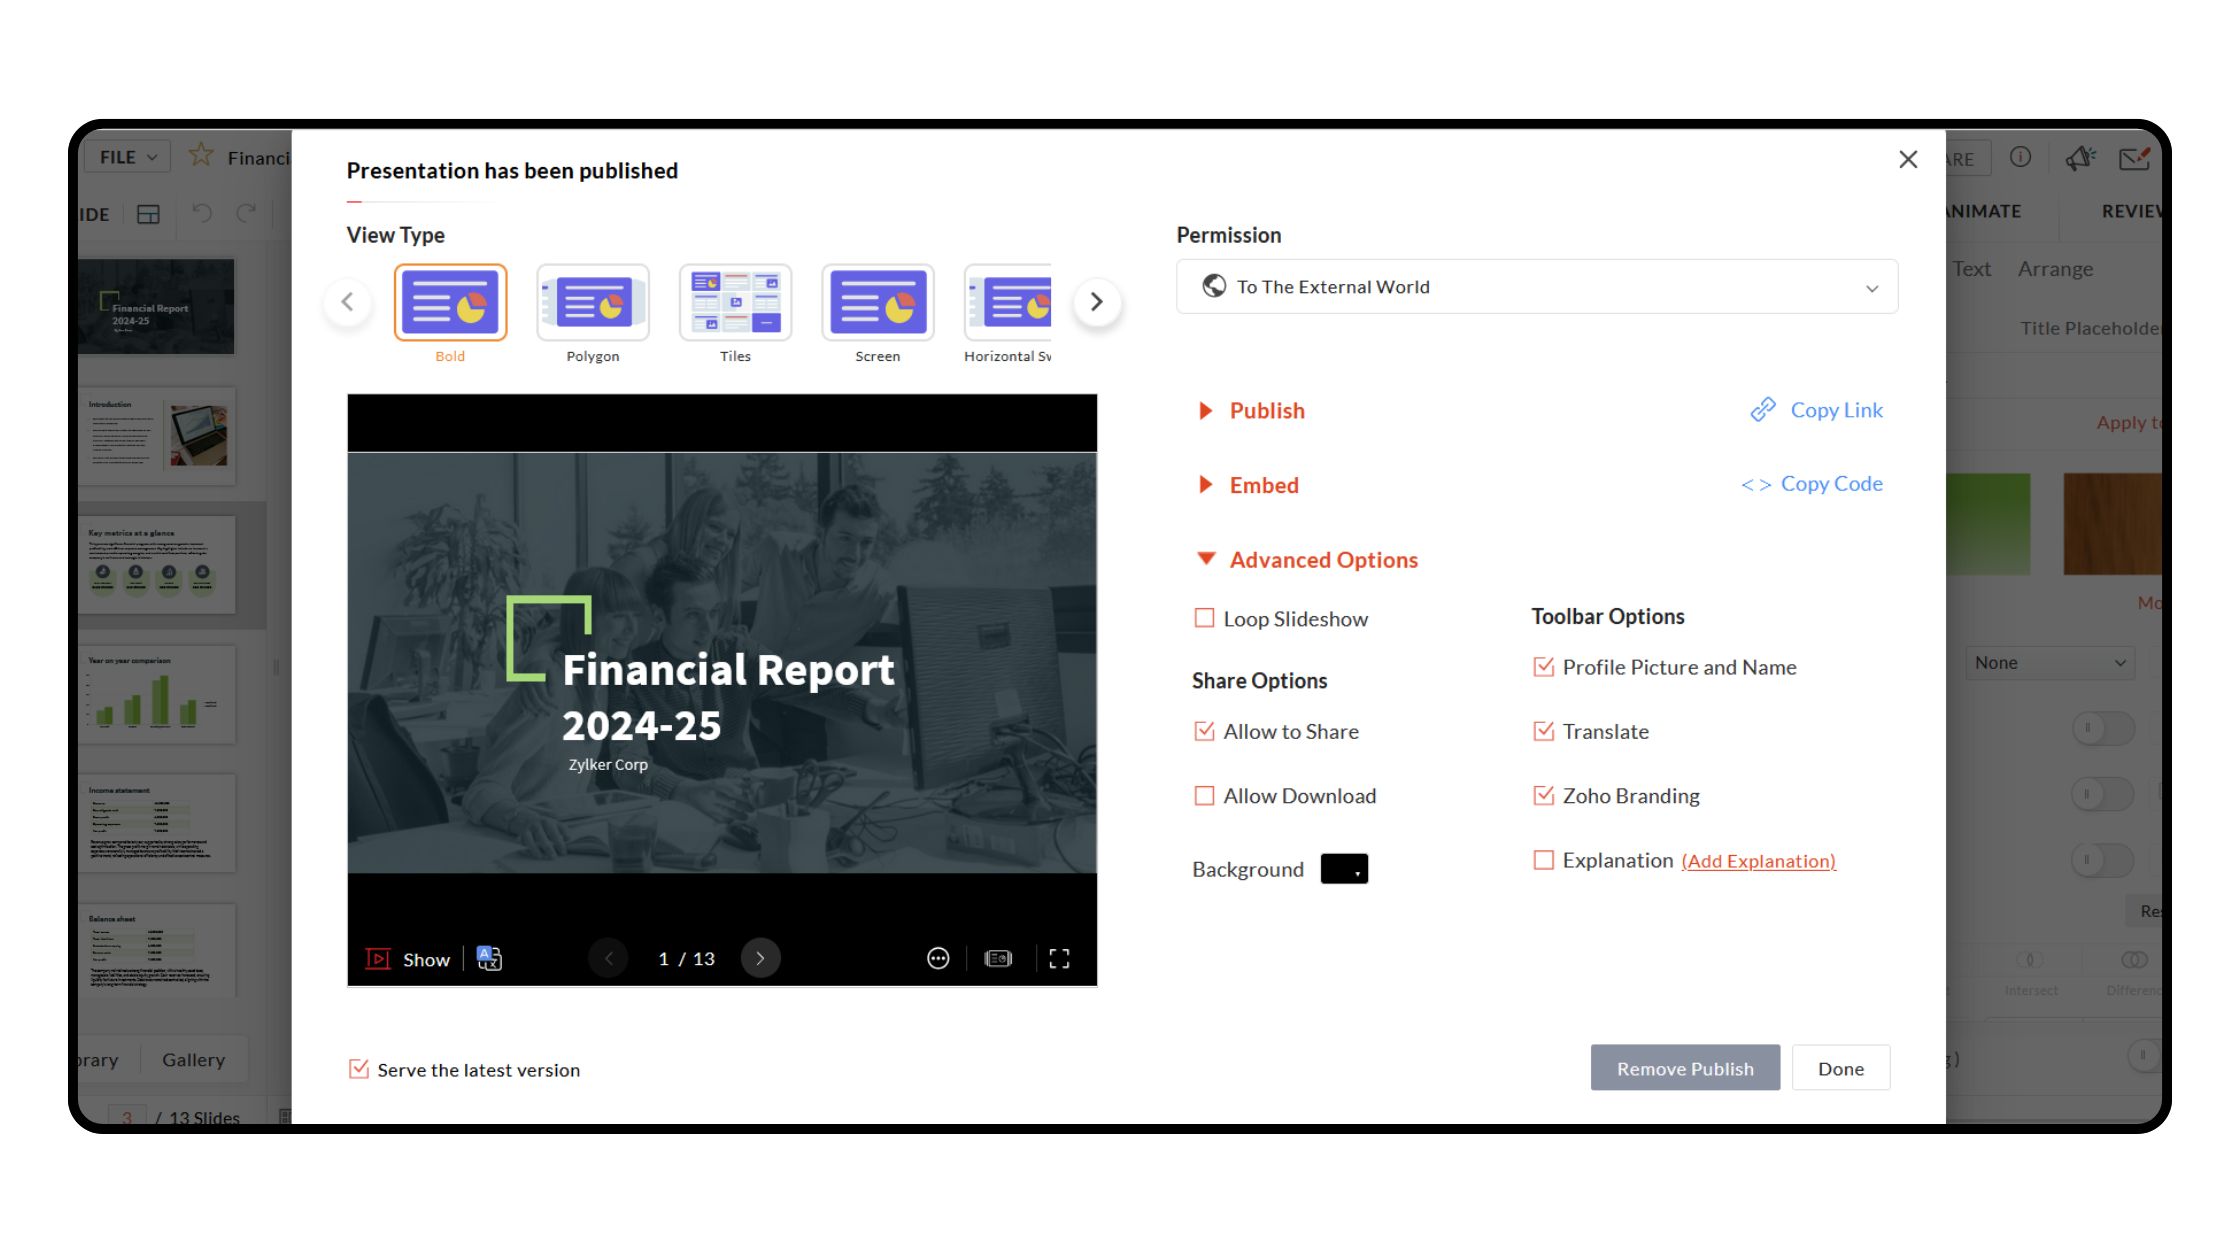2240x1260 pixels.
Task: Click the undo icon in editor toolbar
Action: pos(201,213)
